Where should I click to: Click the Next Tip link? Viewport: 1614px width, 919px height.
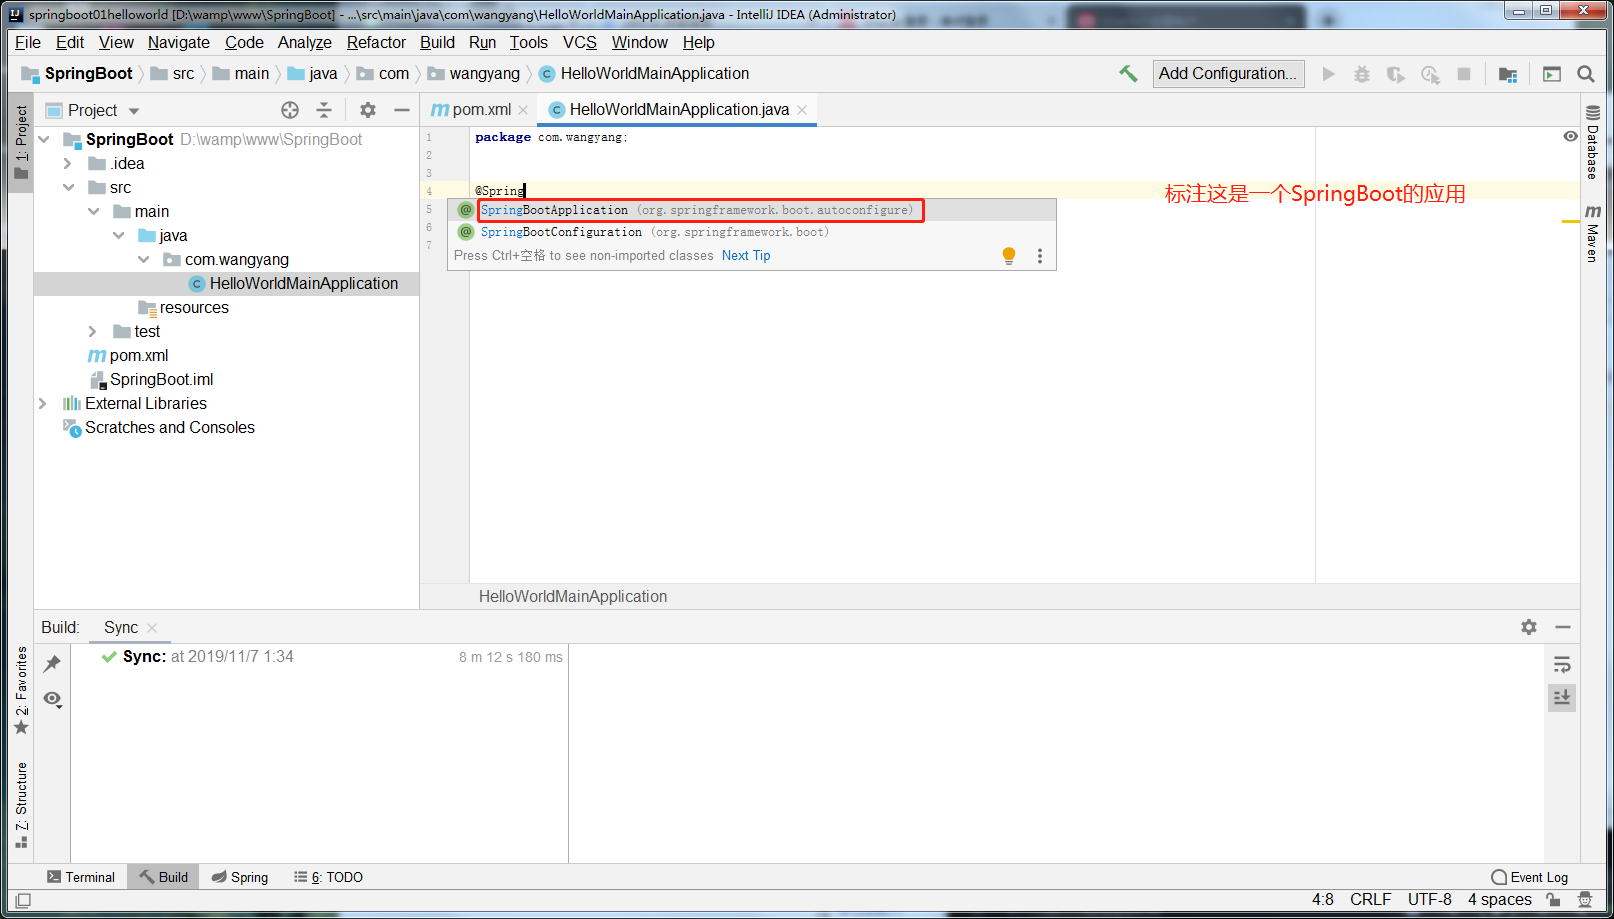click(746, 256)
